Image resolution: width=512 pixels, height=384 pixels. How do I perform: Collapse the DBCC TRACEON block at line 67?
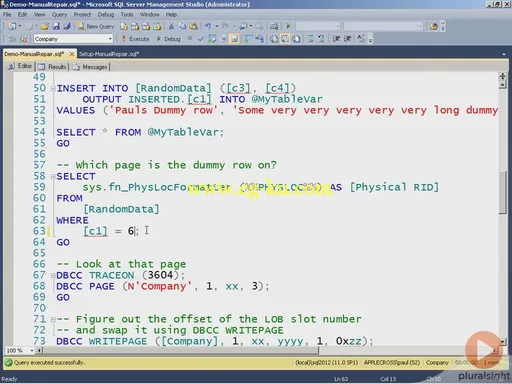(x=53, y=276)
